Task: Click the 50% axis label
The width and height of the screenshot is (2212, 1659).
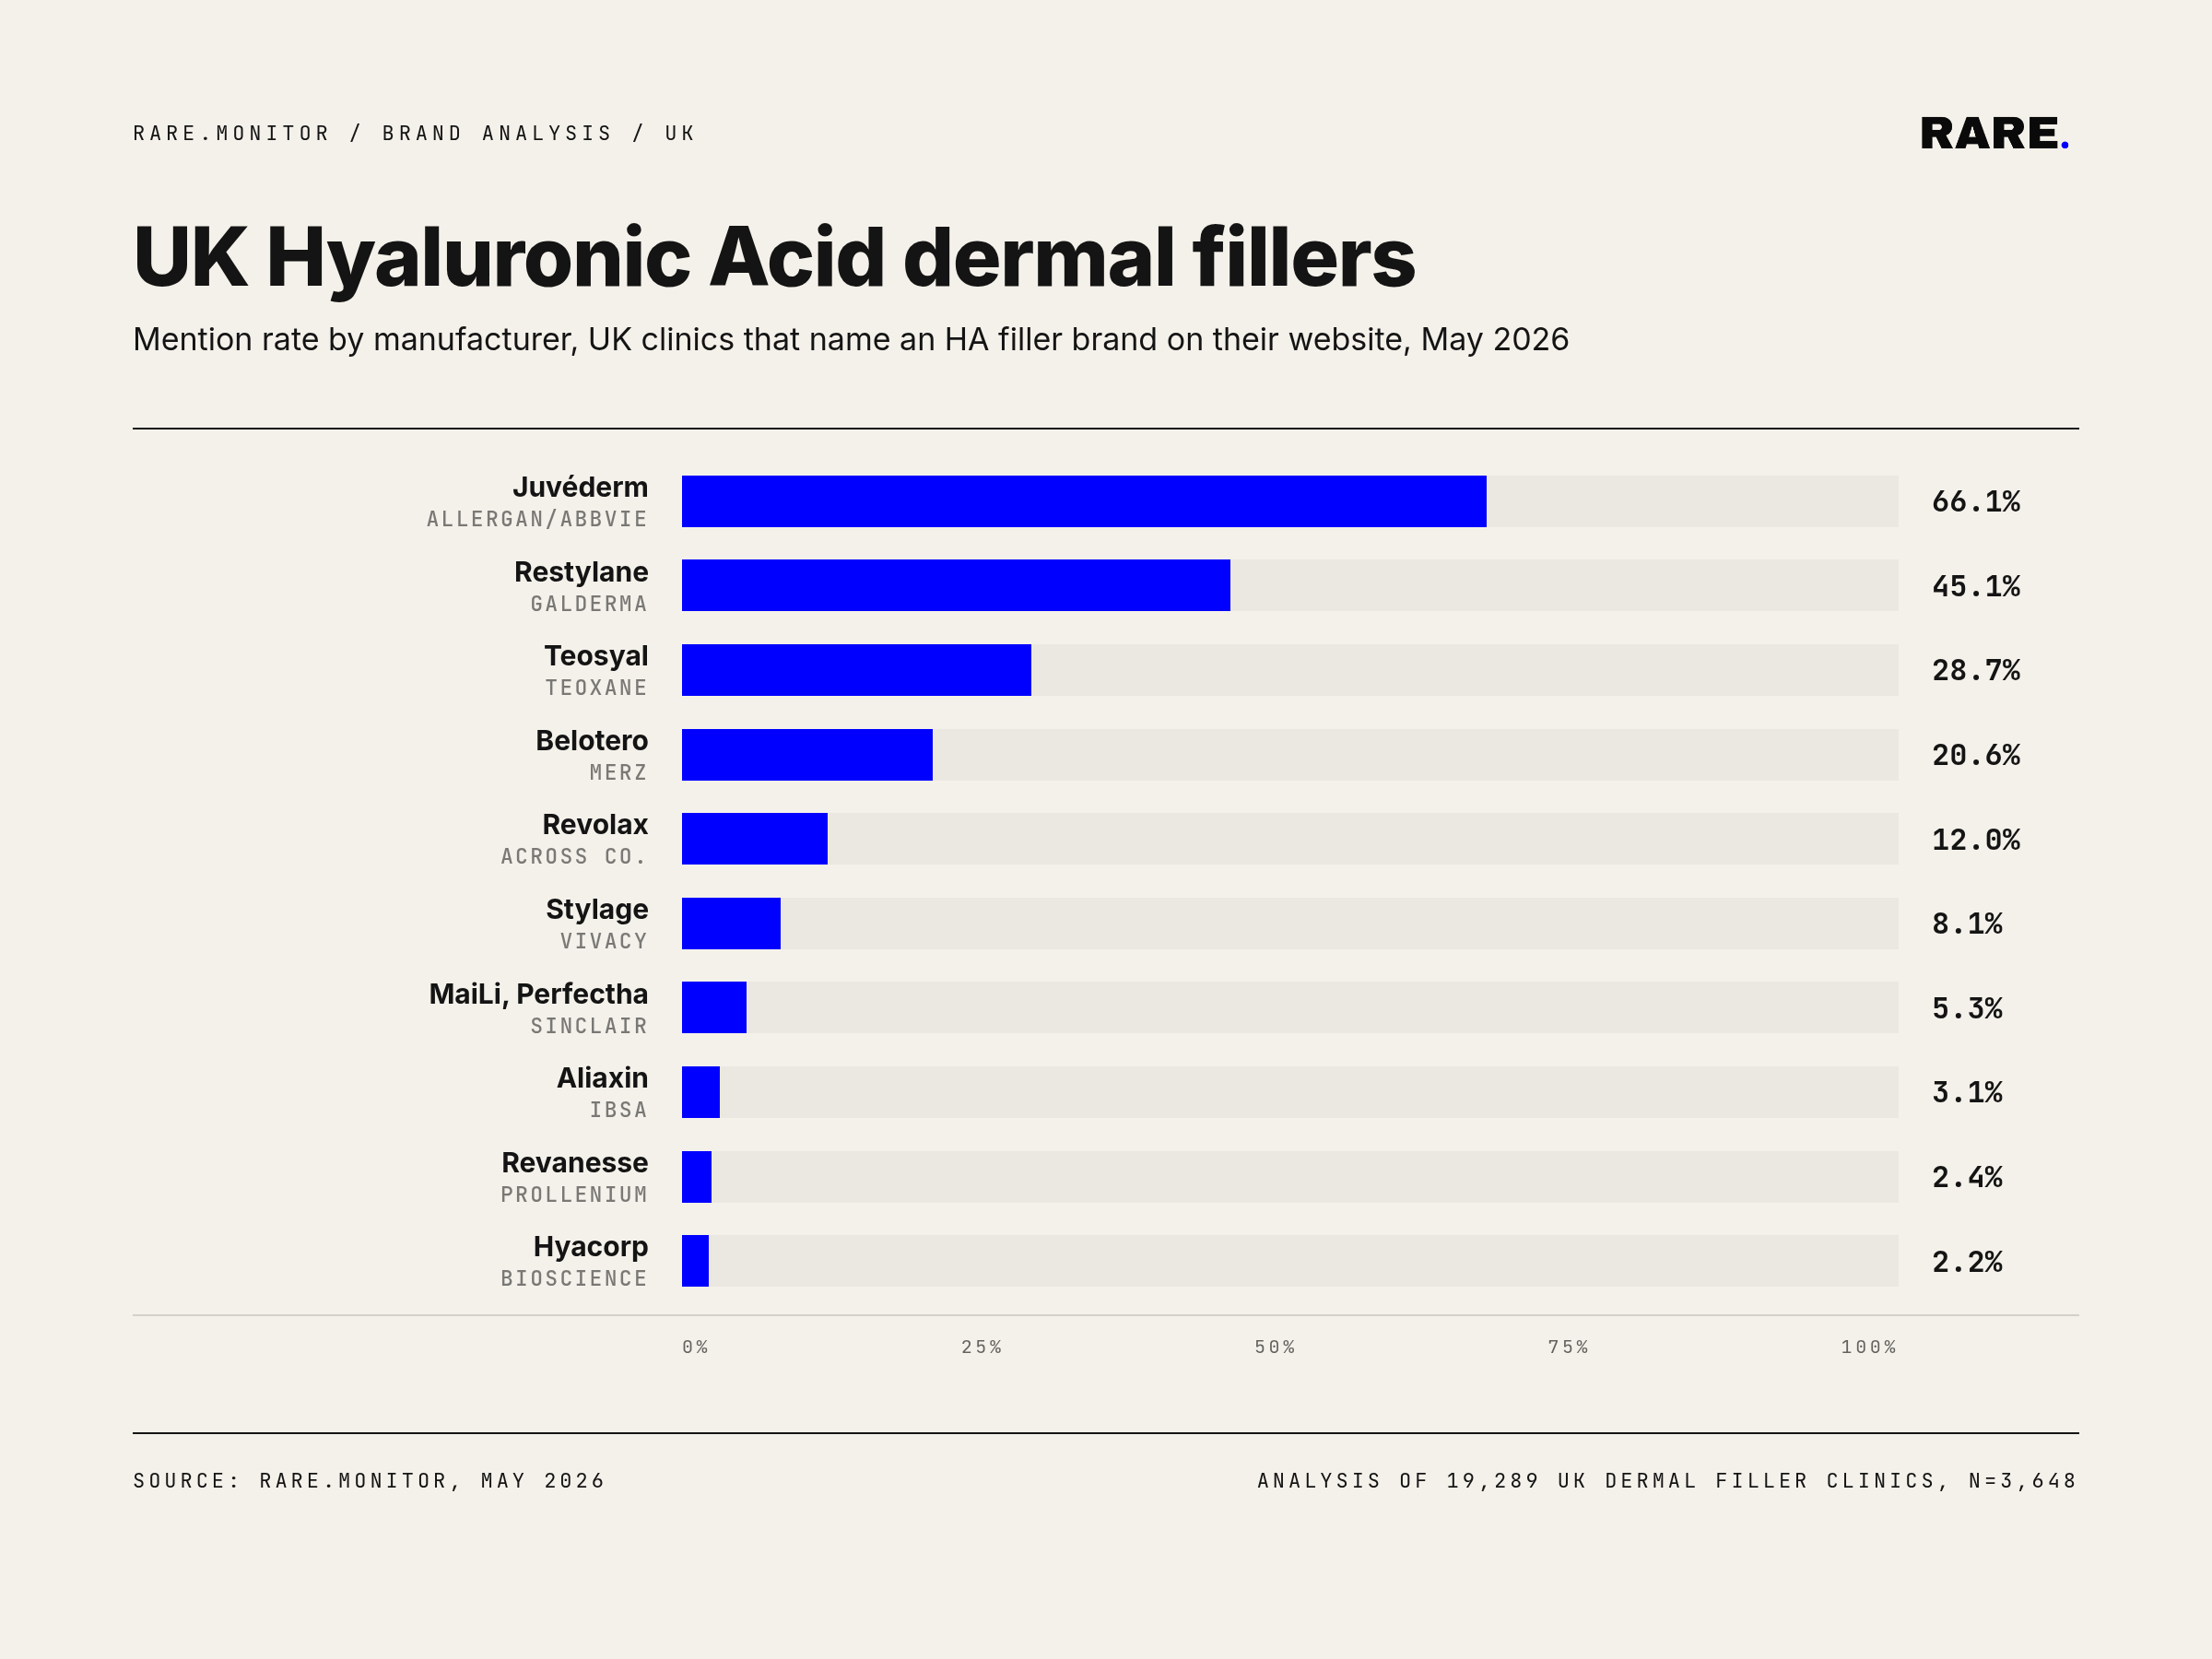Action: (x=1275, y=1348)
